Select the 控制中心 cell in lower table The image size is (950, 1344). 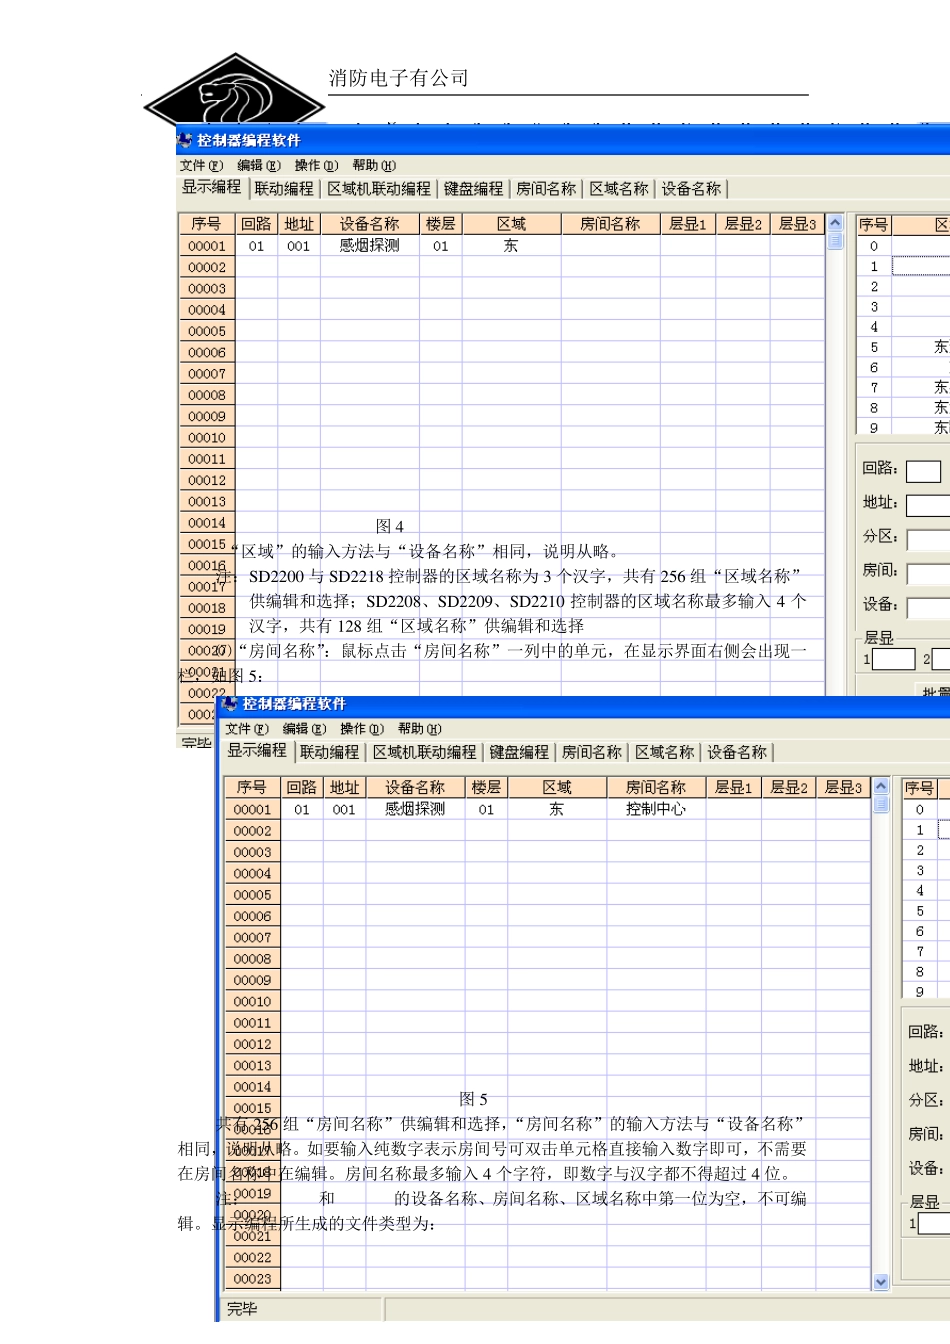(656, 809)
